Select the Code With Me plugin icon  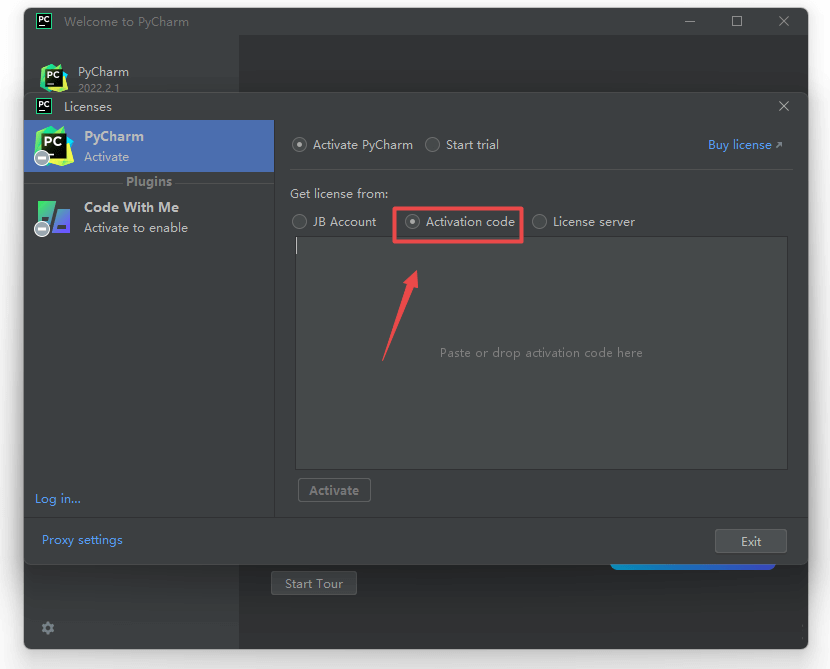pos(54,217)
